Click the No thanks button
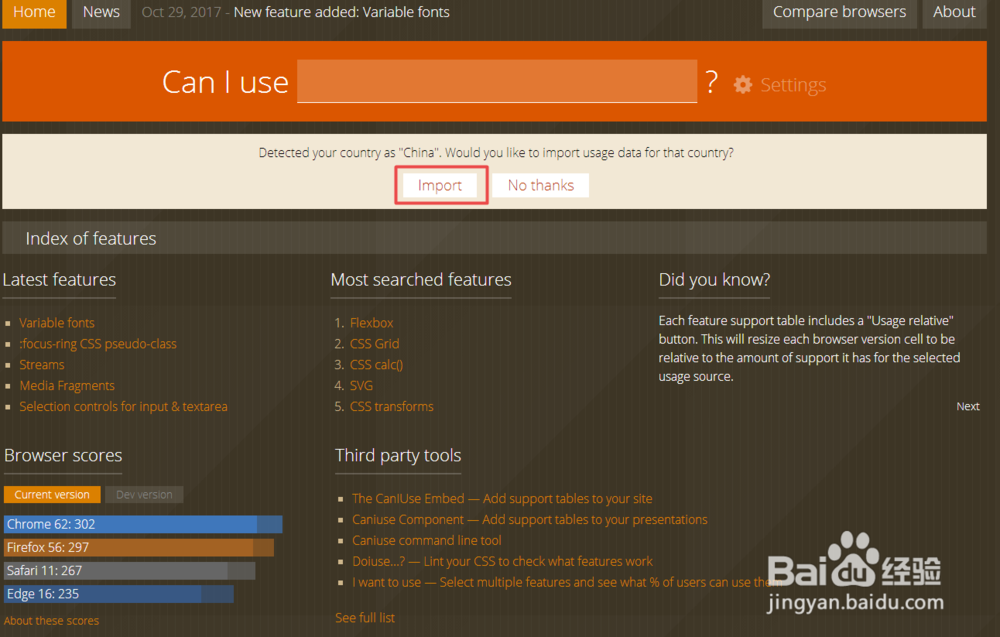 pos(541,186)
